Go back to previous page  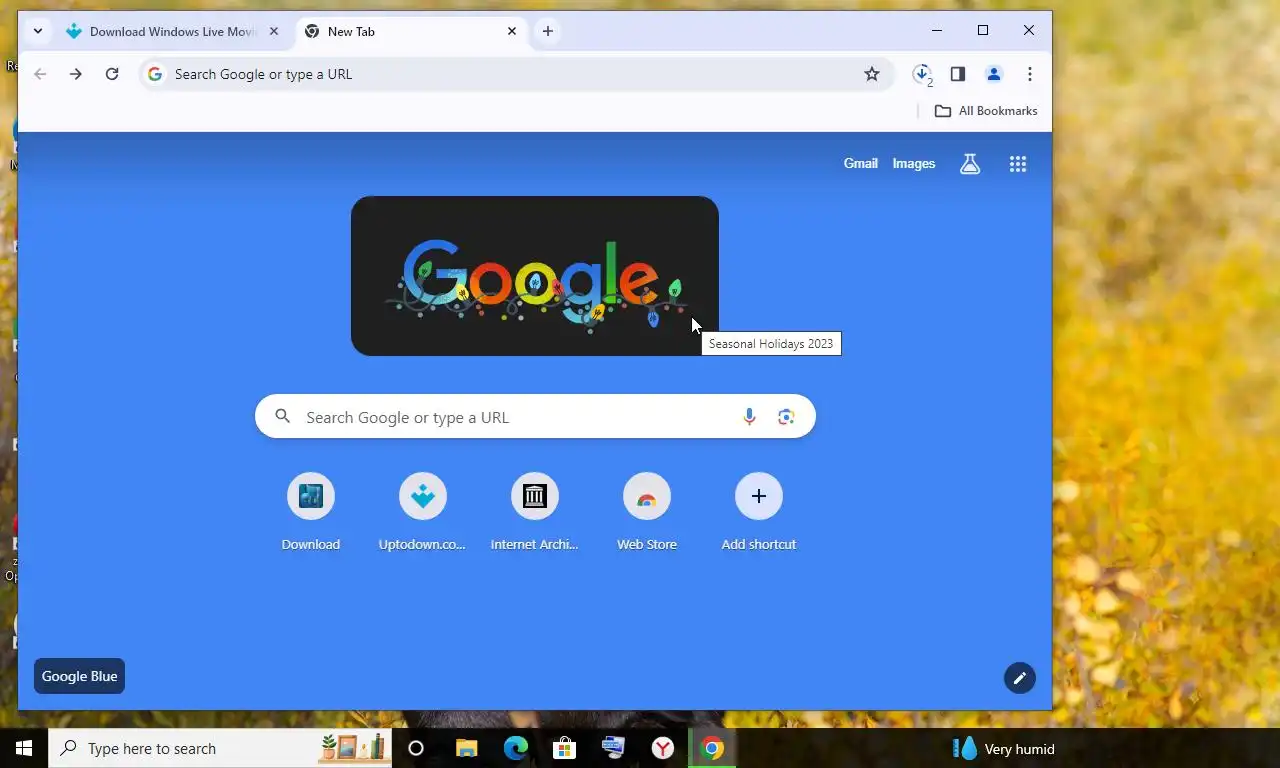pyautogui.click(x=40, y=74)
